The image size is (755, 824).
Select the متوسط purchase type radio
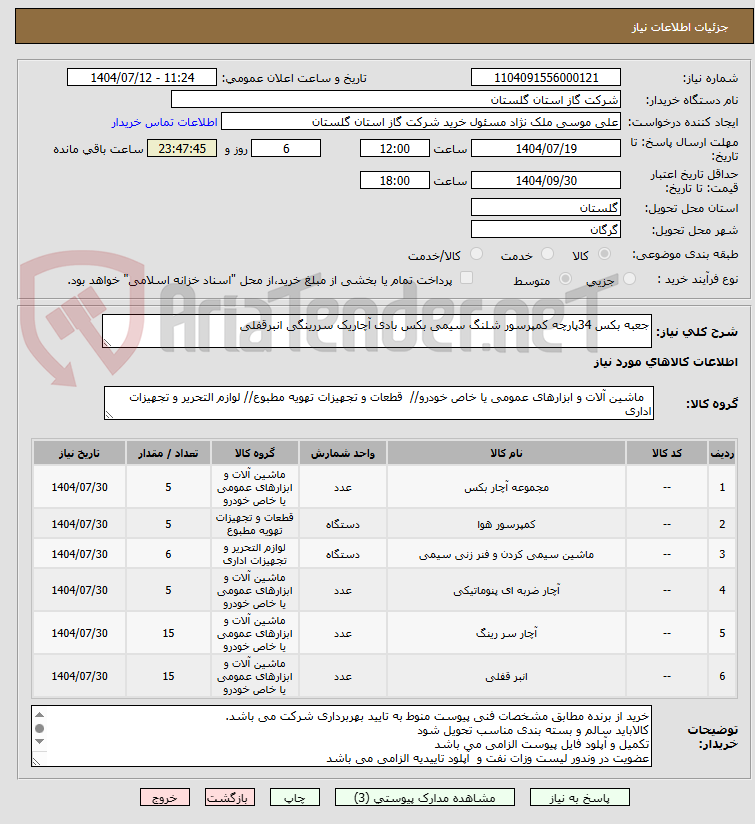tap(565, 279)
